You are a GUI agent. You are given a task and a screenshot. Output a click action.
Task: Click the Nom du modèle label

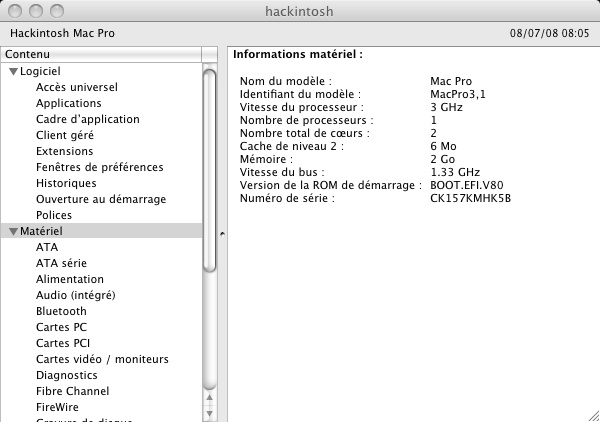click(x=285, y=81)
